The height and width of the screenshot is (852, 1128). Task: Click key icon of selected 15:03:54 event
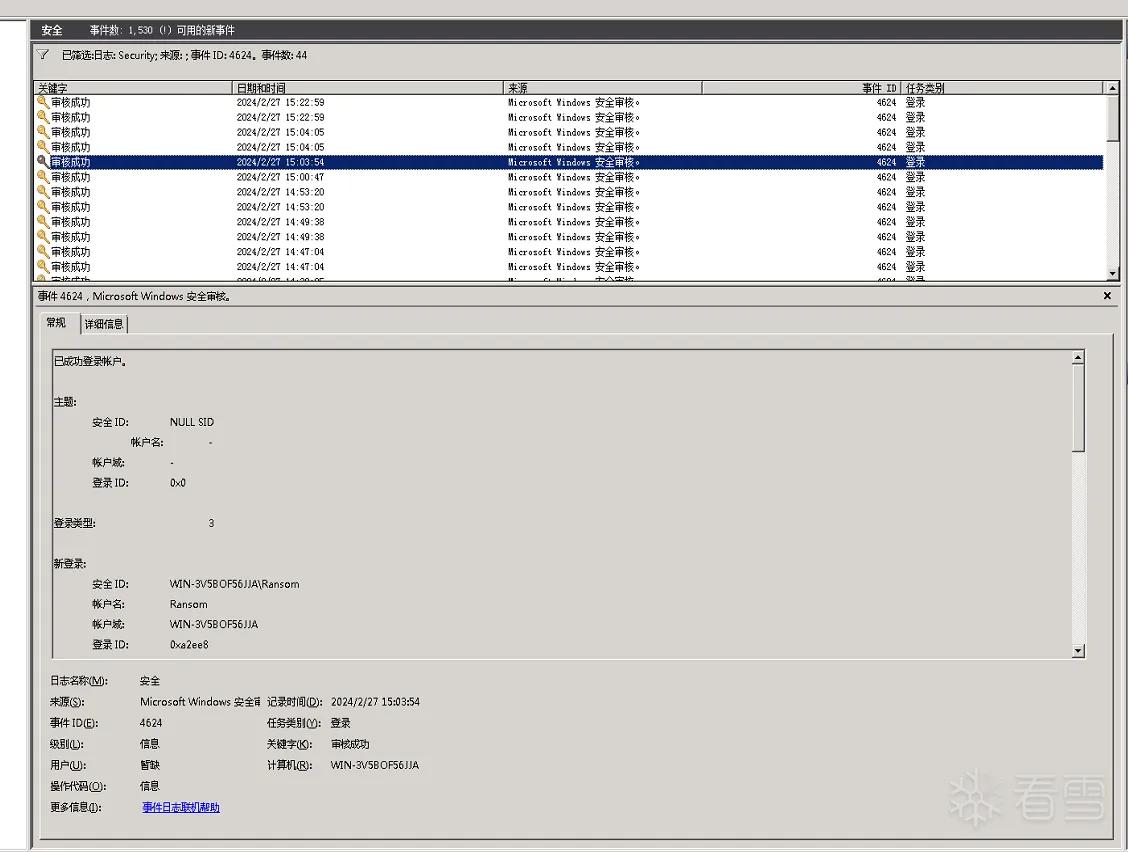(43, 162)
